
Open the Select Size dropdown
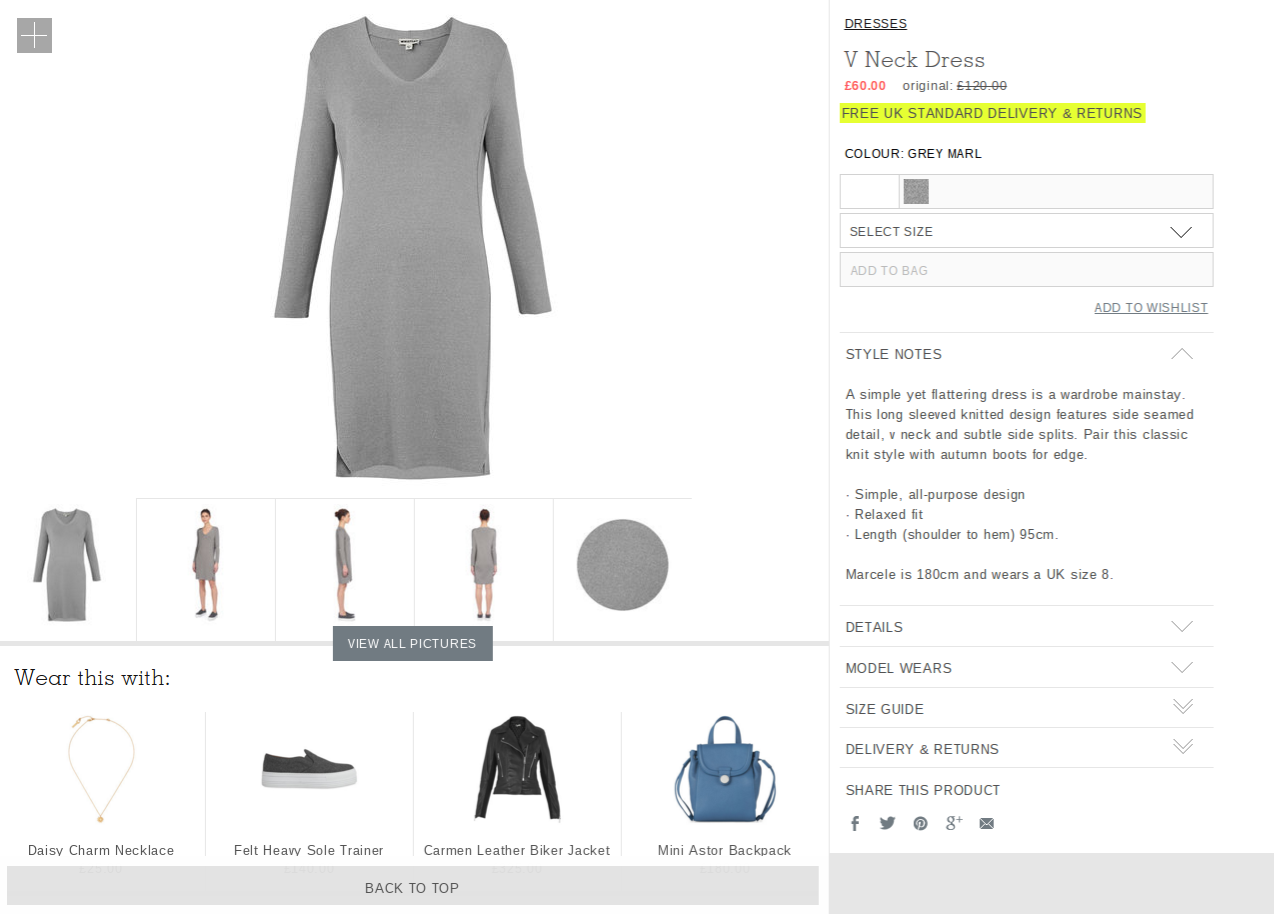click(1026, 231)
